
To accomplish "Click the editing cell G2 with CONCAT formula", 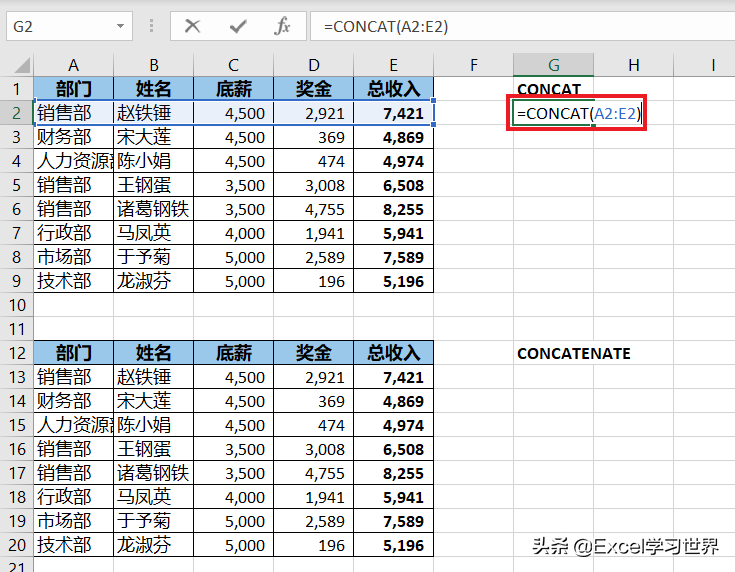I will pos(577,113).
